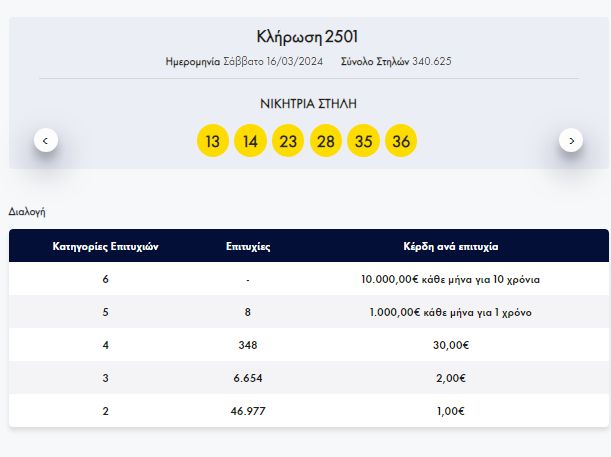Select the Κλήρωση 2501 title
The width and height of the screenshot is (611, 457).
307,37
